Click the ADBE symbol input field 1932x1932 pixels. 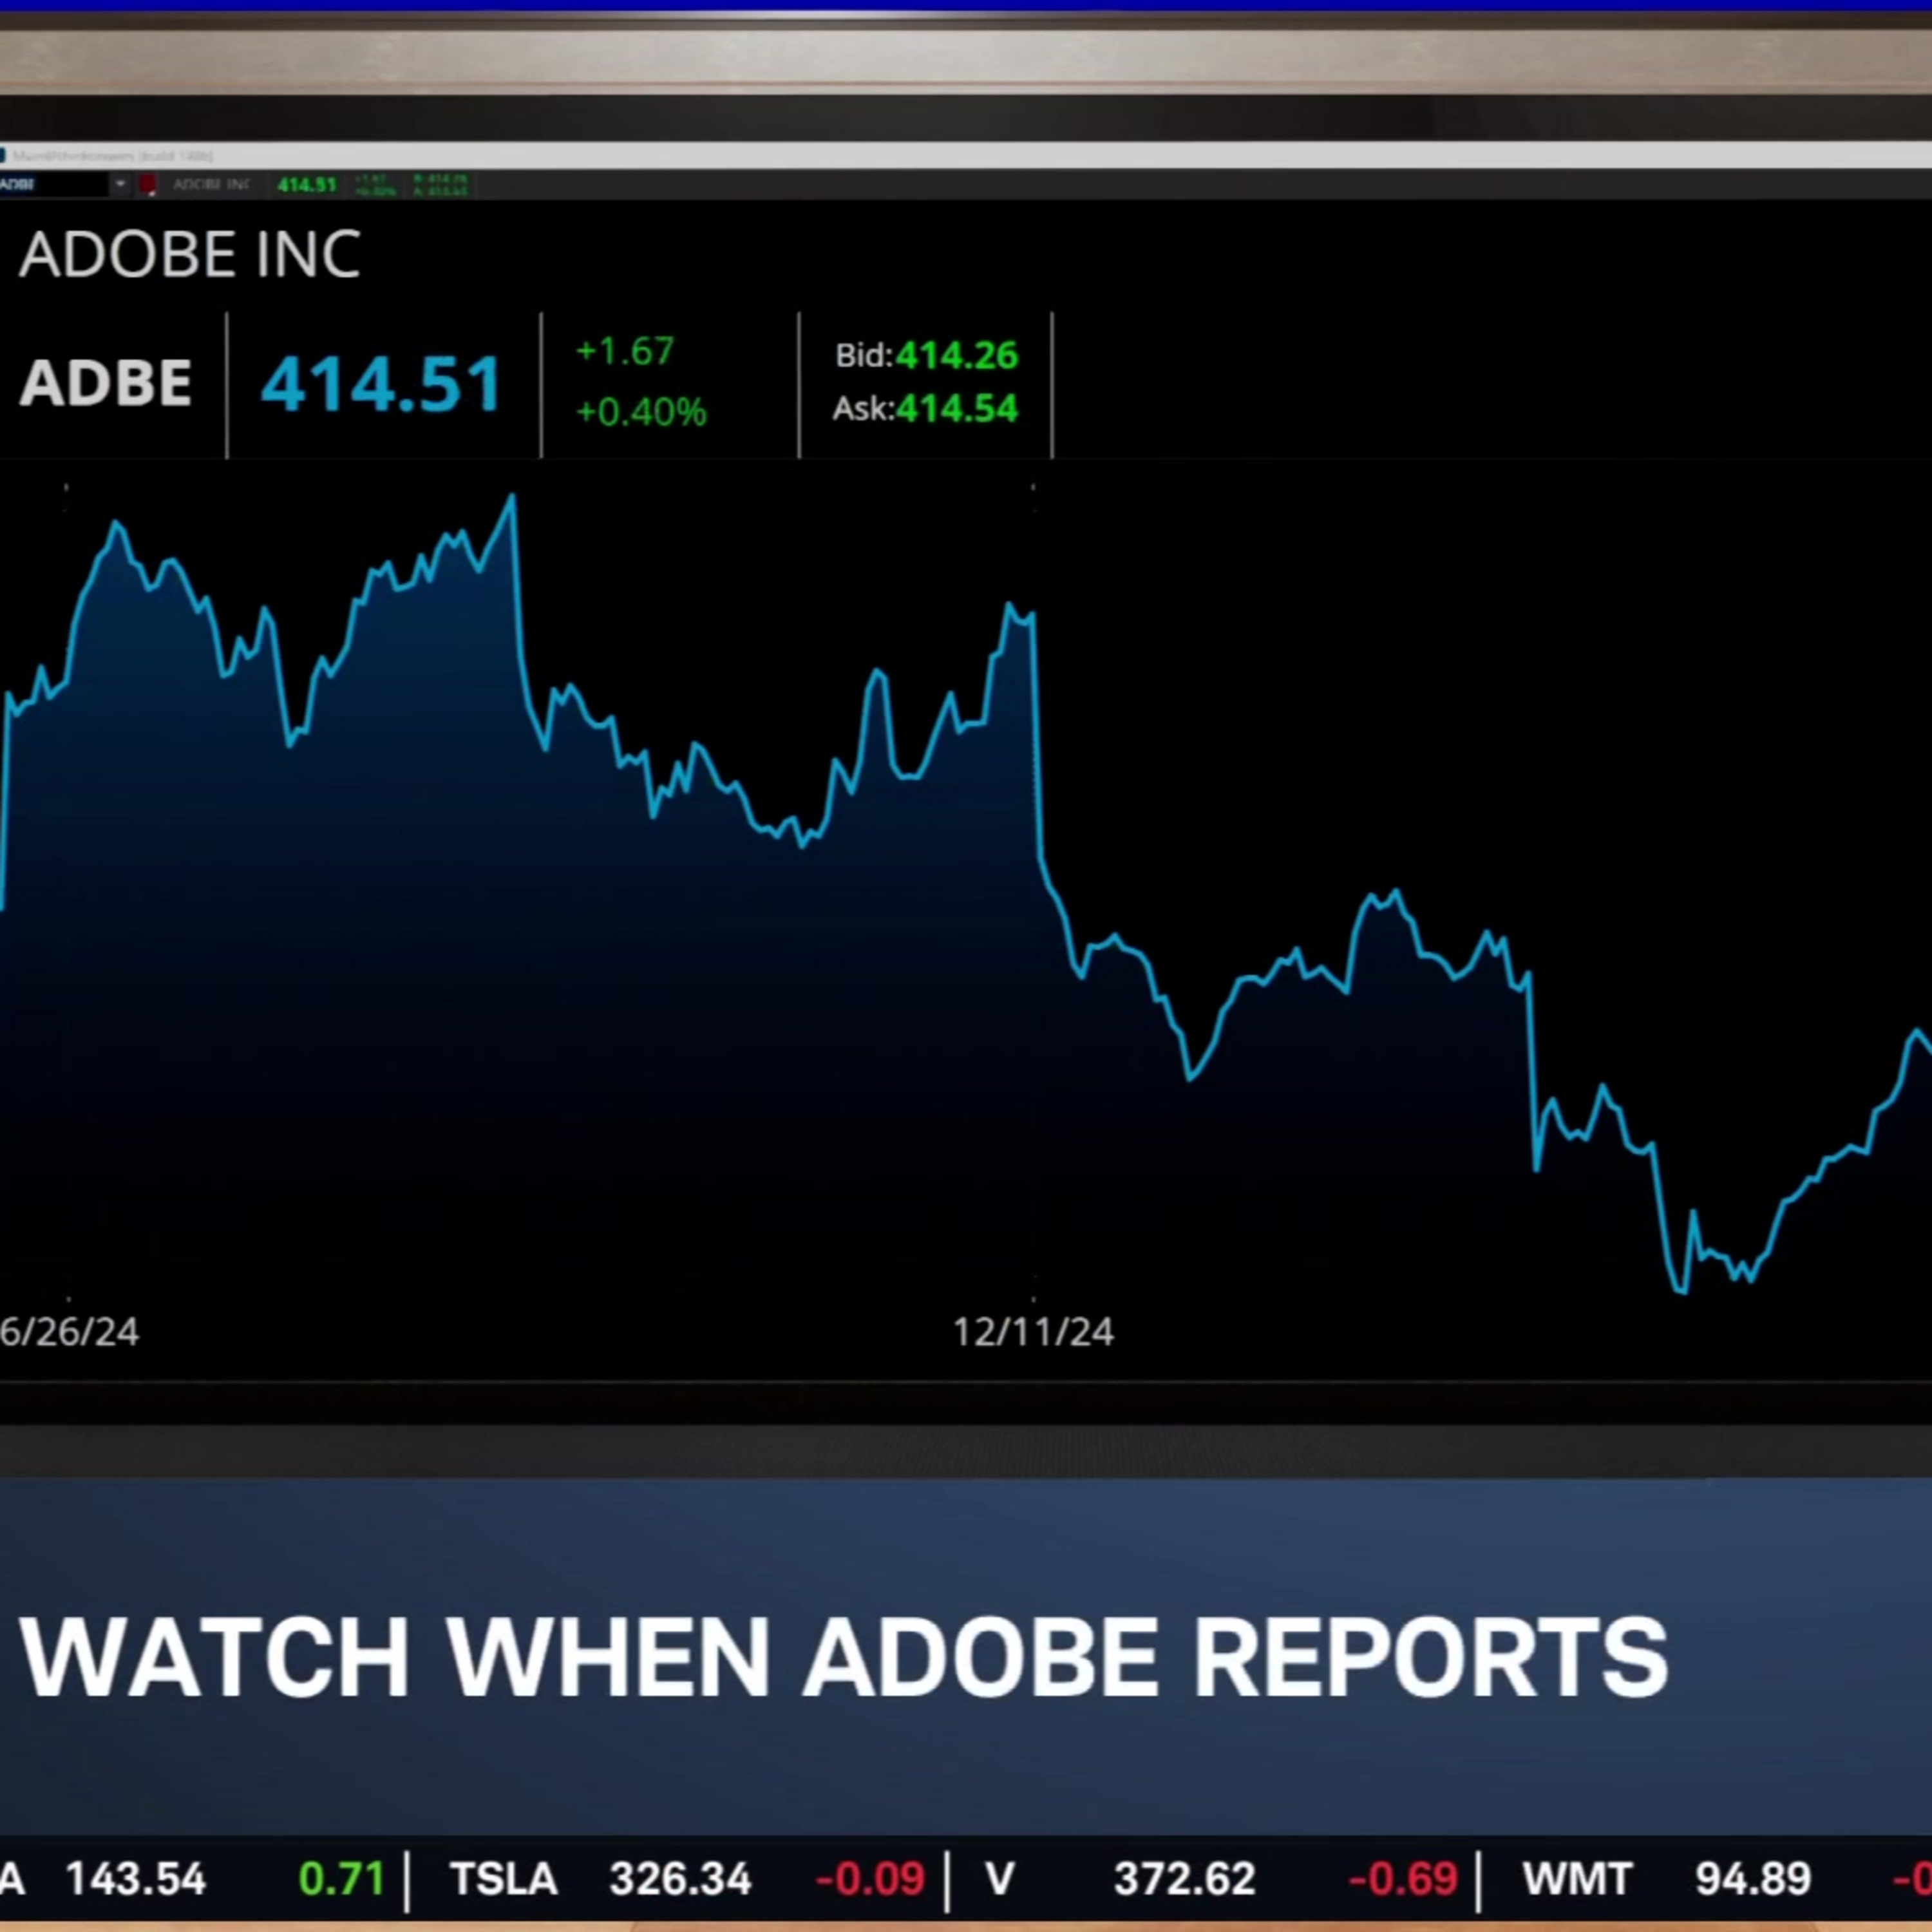(x=54, y=184)
